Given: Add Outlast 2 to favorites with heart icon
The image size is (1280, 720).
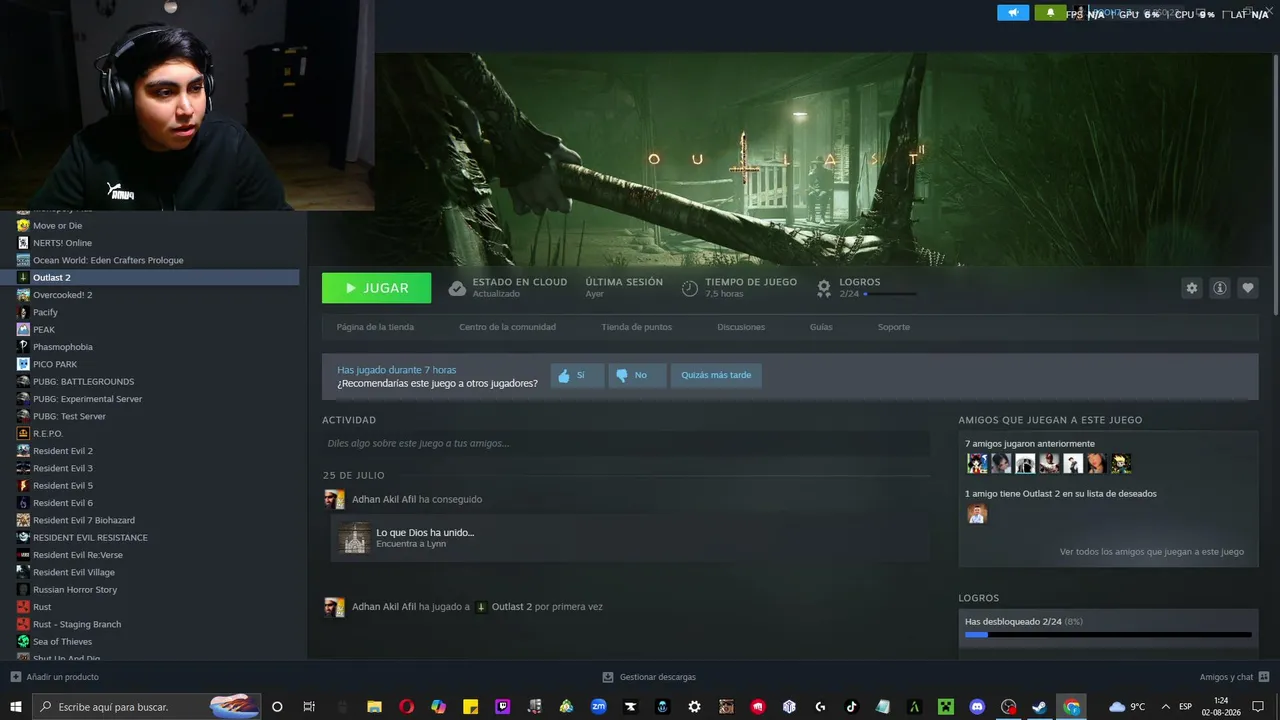Looking at the screenshot, I should (x=1248, y=288).
